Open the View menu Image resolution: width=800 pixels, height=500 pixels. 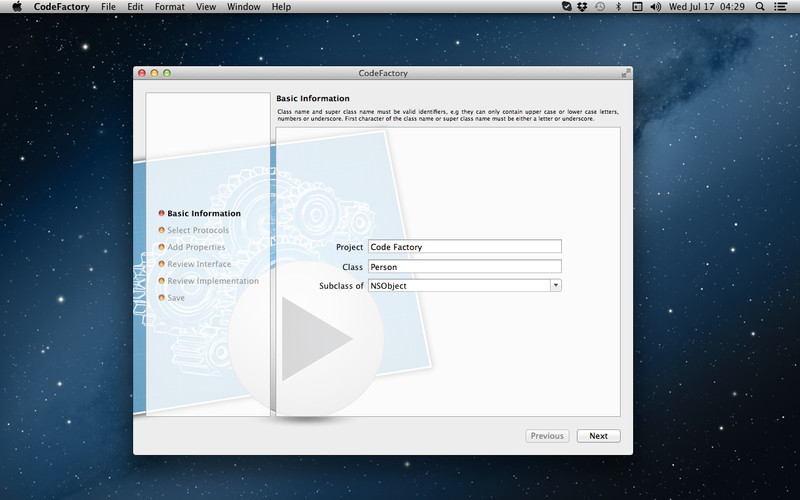[x=206, y=7]
